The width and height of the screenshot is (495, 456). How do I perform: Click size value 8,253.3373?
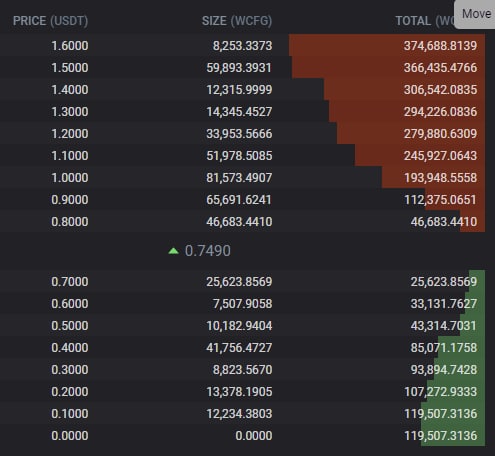click(x=242, y=46)
